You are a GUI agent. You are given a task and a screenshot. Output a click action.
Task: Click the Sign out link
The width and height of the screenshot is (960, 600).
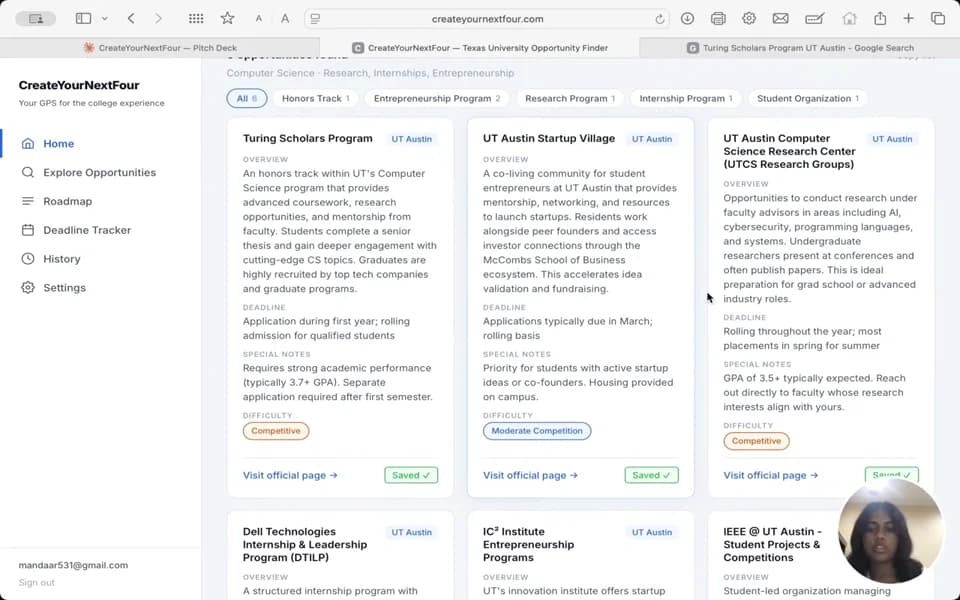click(37, 582)
